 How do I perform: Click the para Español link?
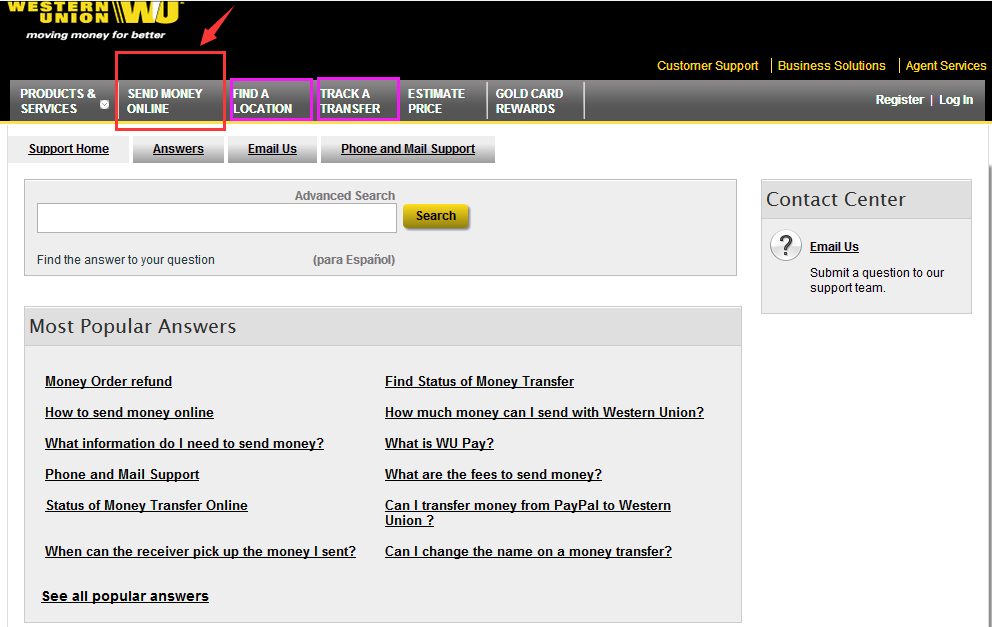point(354,259)
